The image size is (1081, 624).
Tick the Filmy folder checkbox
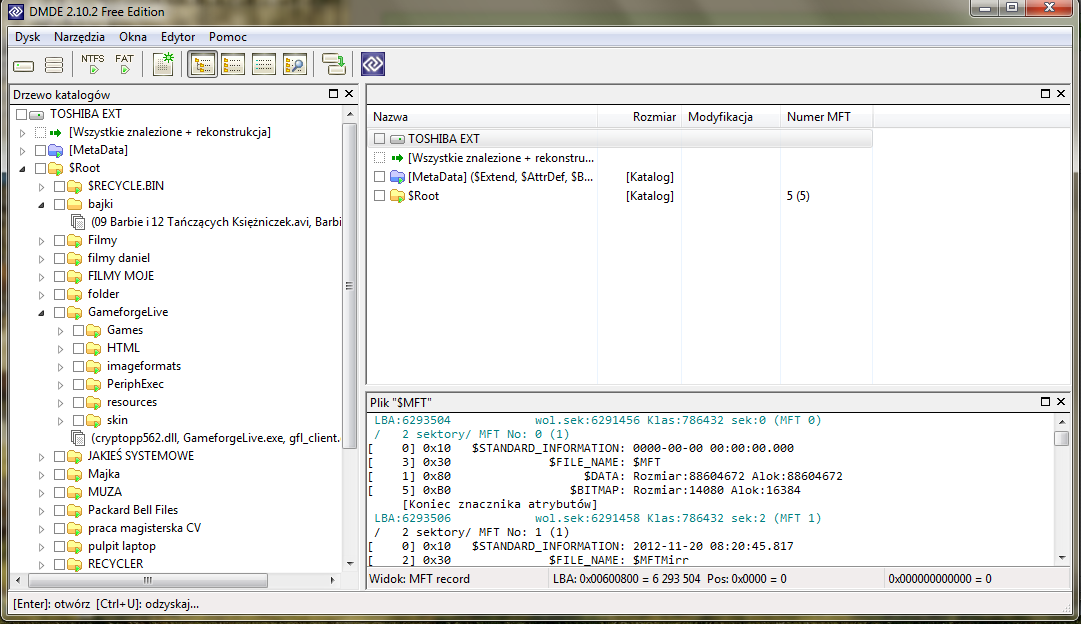(x=59, y=241)
